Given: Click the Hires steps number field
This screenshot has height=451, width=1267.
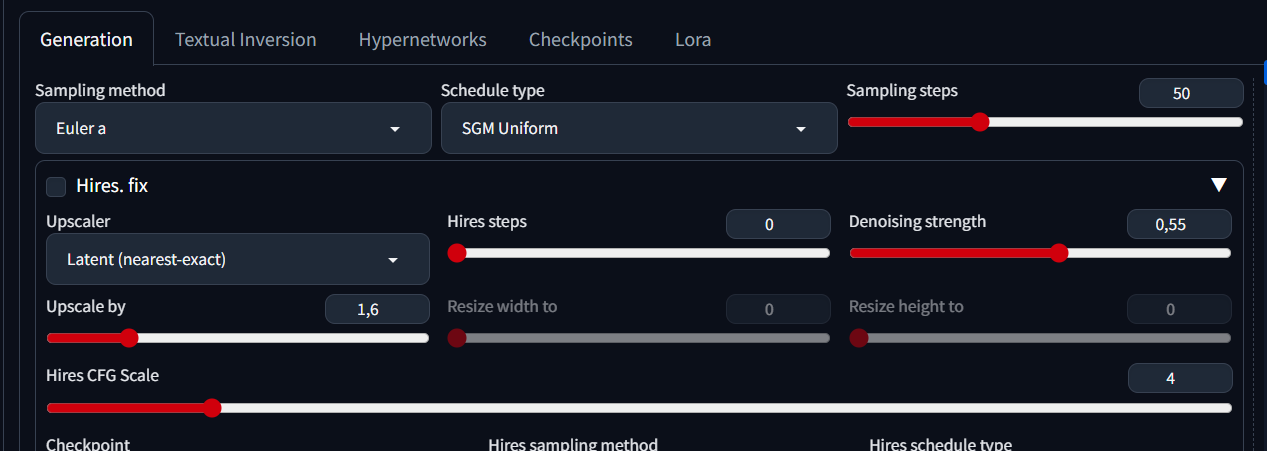Looking at the screenshot, I should [778, 225].
